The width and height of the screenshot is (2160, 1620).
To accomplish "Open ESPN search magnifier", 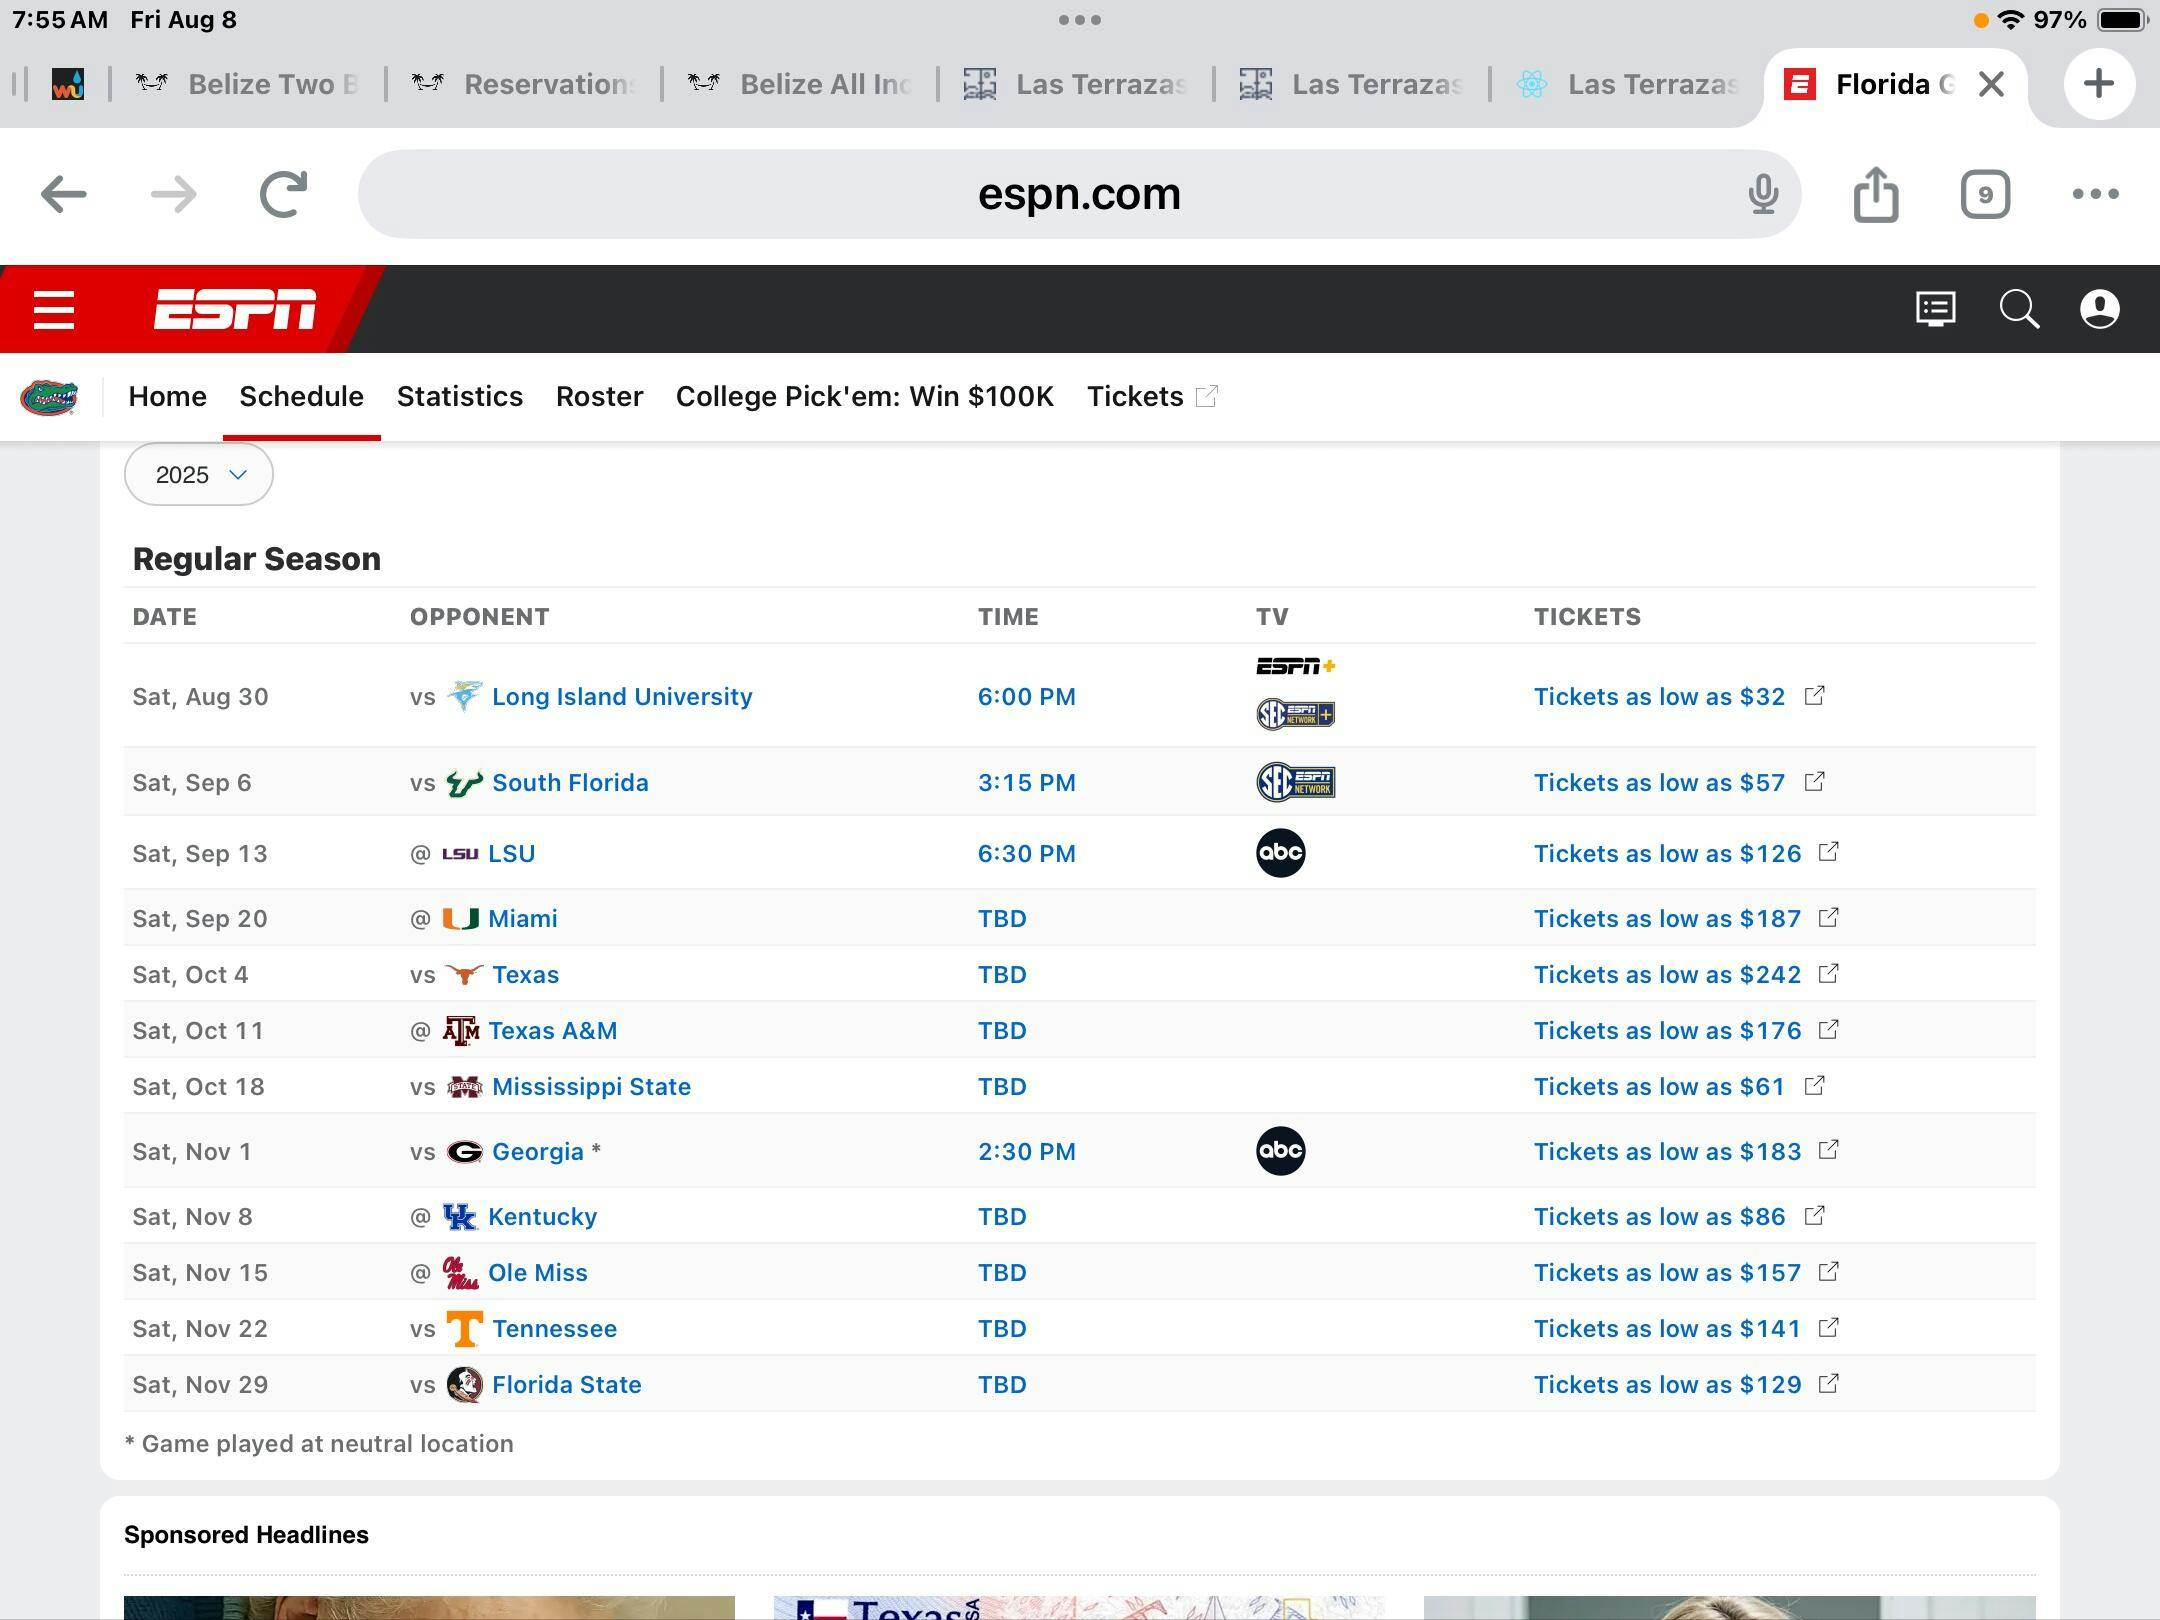I will tap(2019, 309).
